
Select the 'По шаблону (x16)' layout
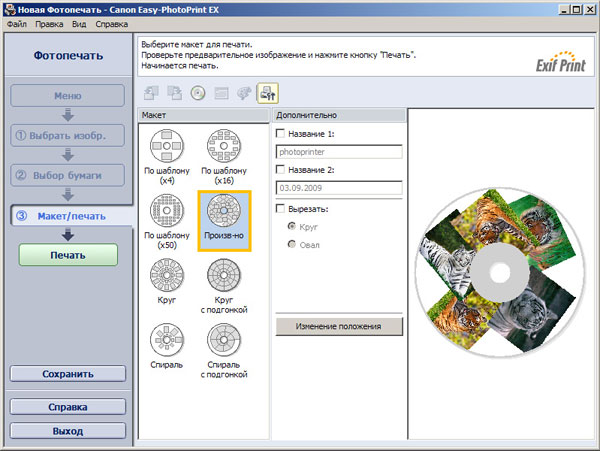coord(223,148)
